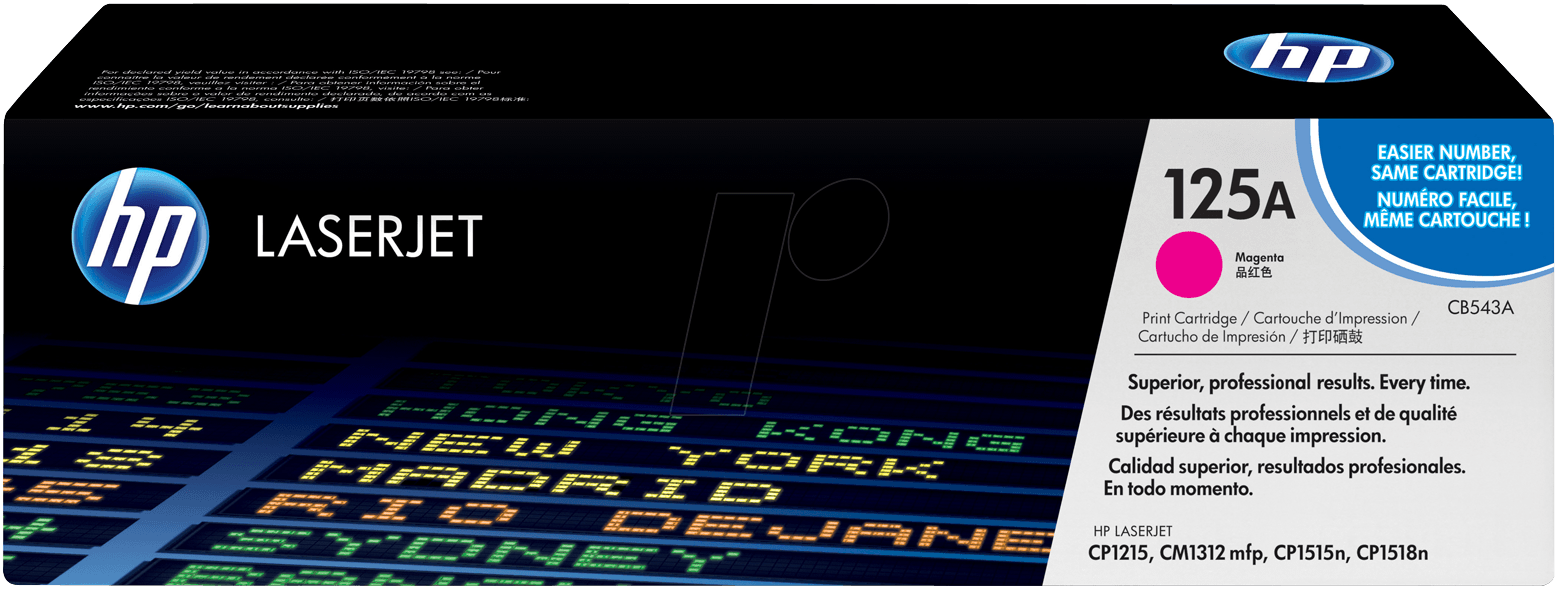Screen dimensions: 1560x594
Task: Select the magenta color circle
Action: point(1190,263)
